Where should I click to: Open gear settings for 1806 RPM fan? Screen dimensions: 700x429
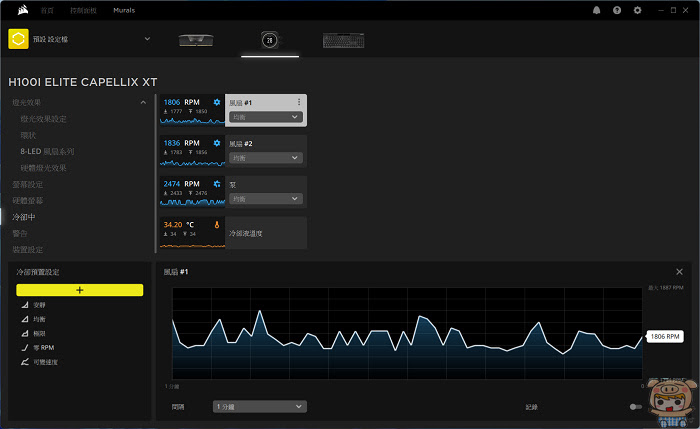(217, 102)
